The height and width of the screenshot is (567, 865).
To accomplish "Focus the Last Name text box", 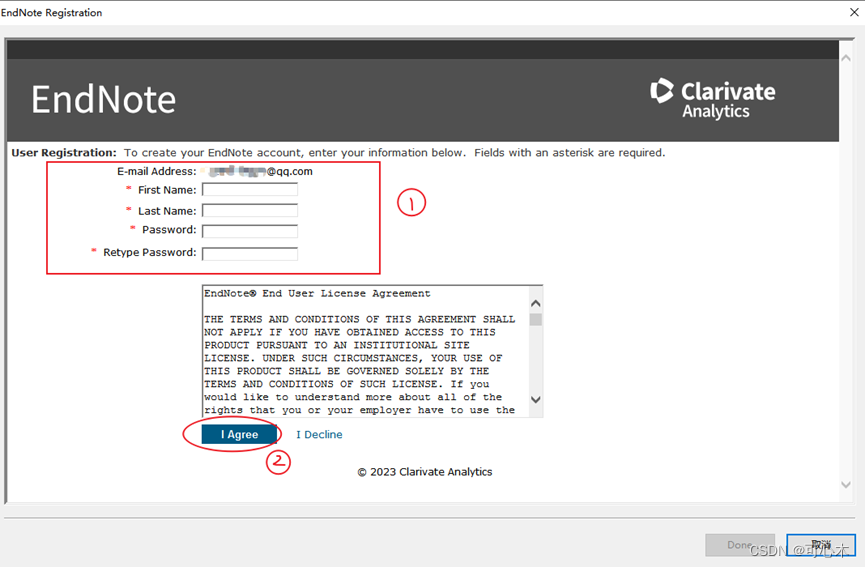I will [x=250, y=211].
